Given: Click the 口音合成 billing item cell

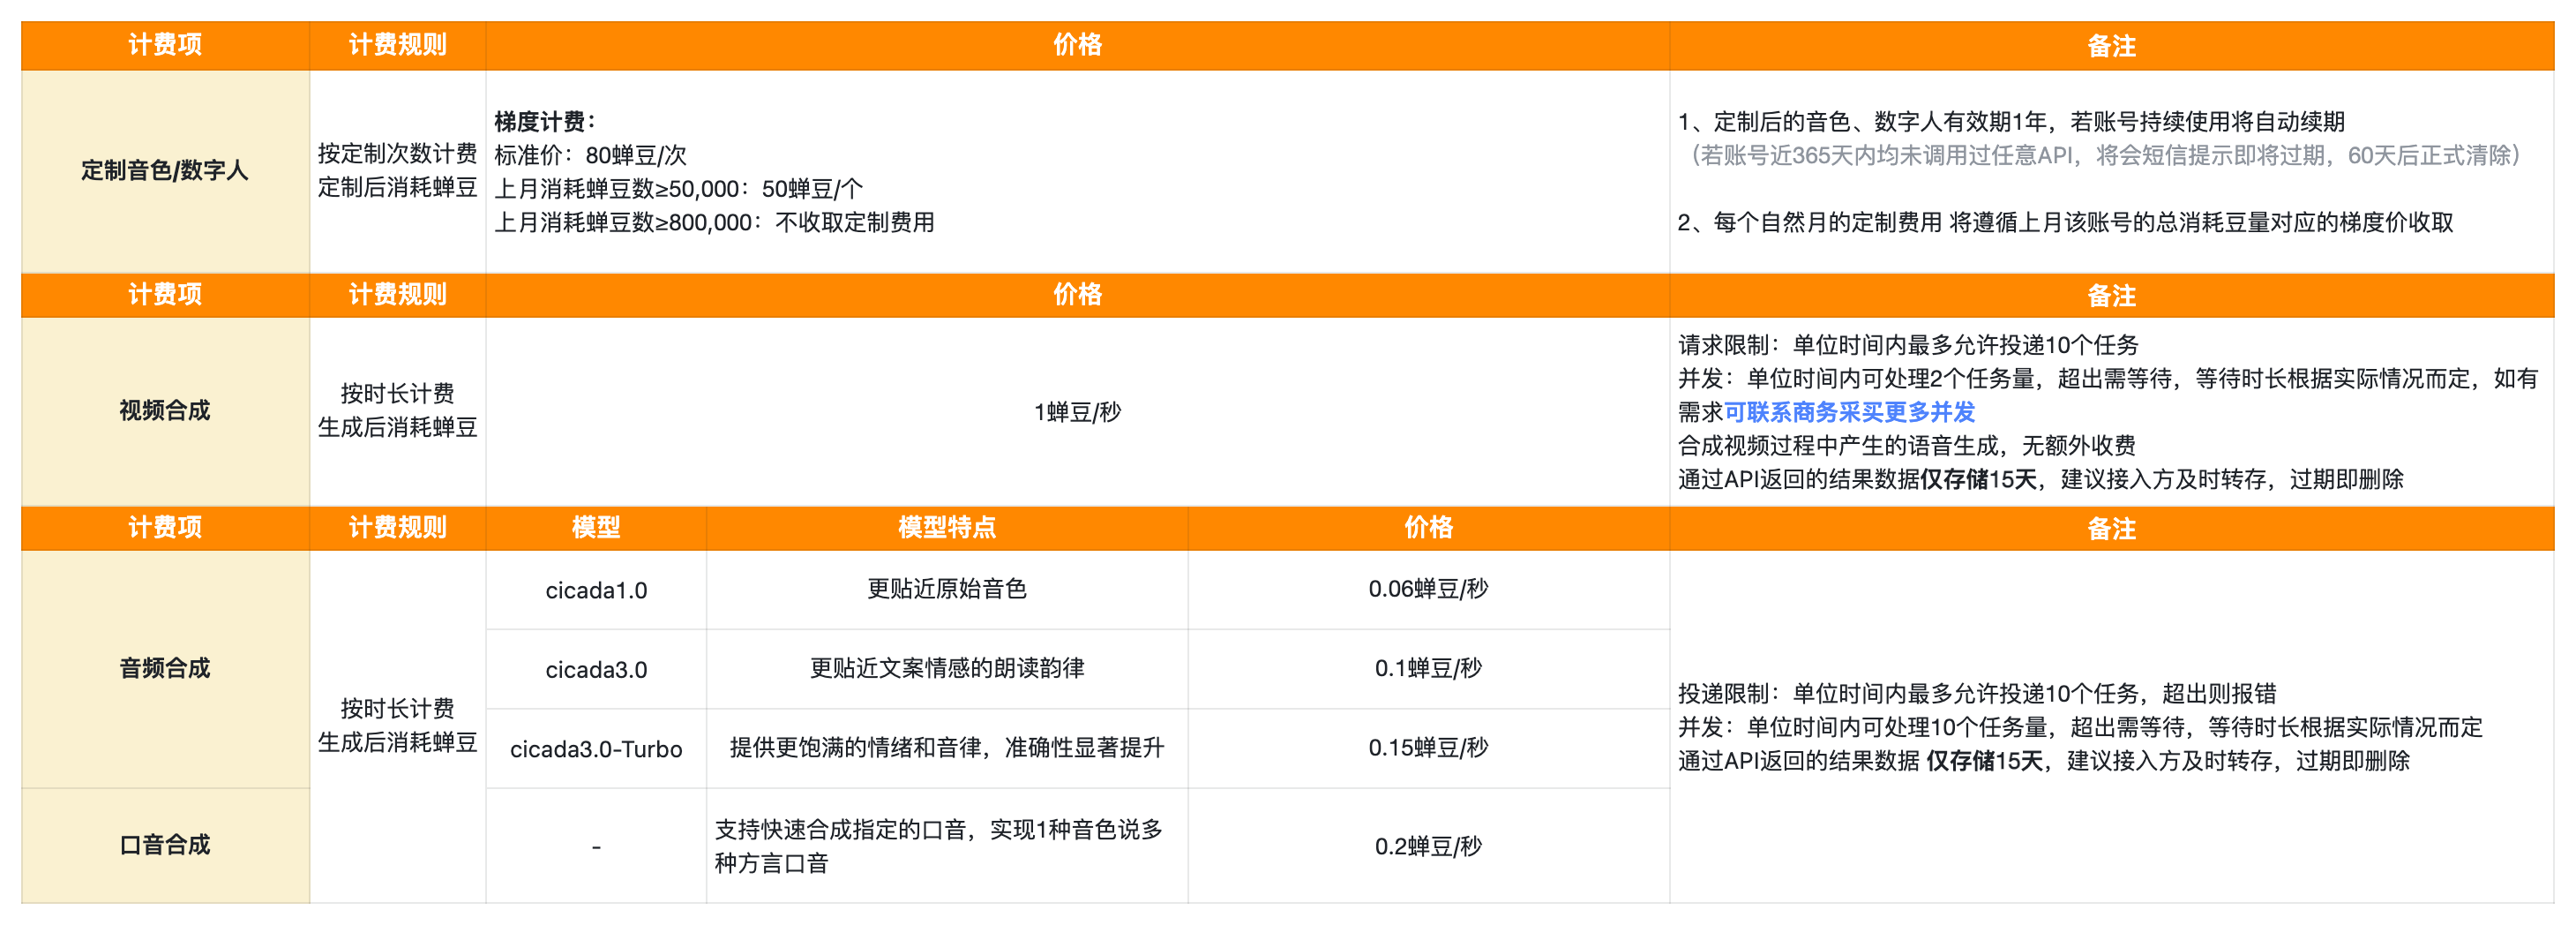Looking at the screenshot, I should pyautogui.click(x=165, y=845).
